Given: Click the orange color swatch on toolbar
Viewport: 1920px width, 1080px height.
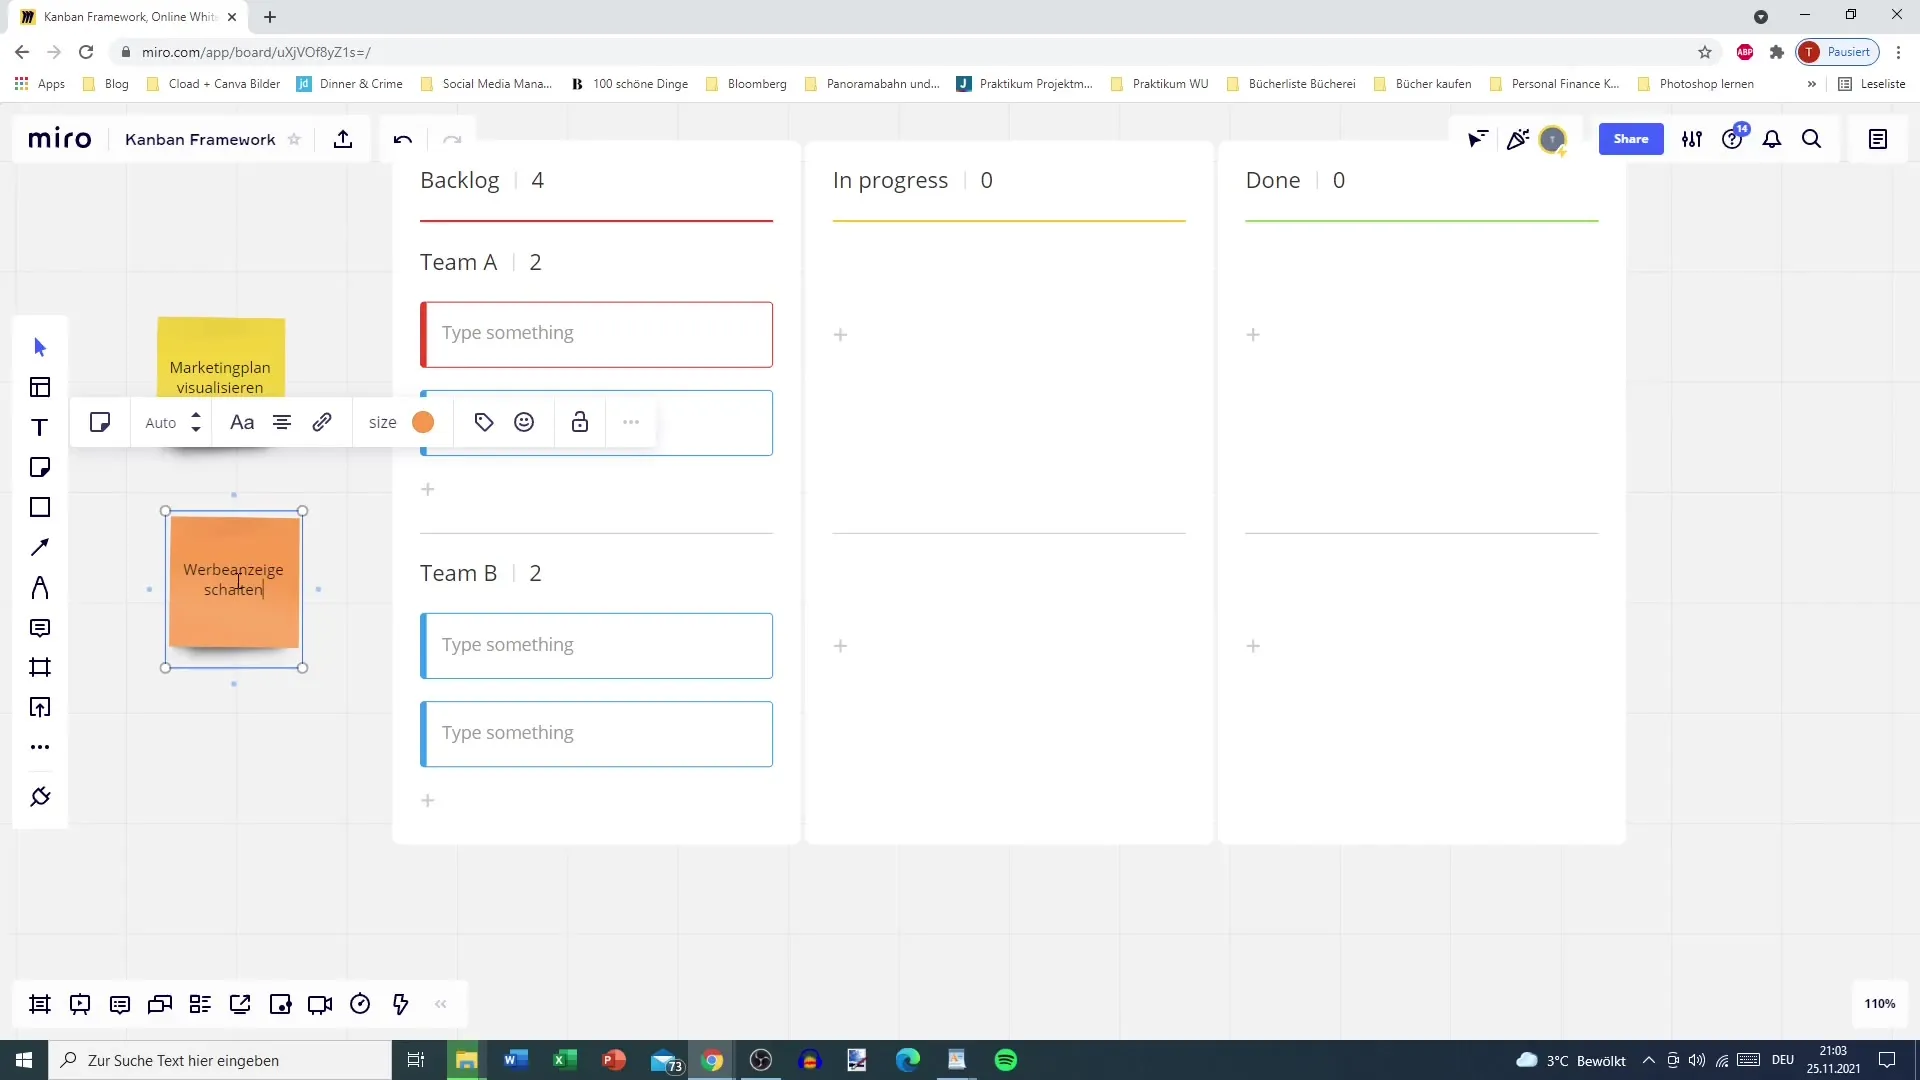Looking at the screenshot, I should (x=423, y=422).
